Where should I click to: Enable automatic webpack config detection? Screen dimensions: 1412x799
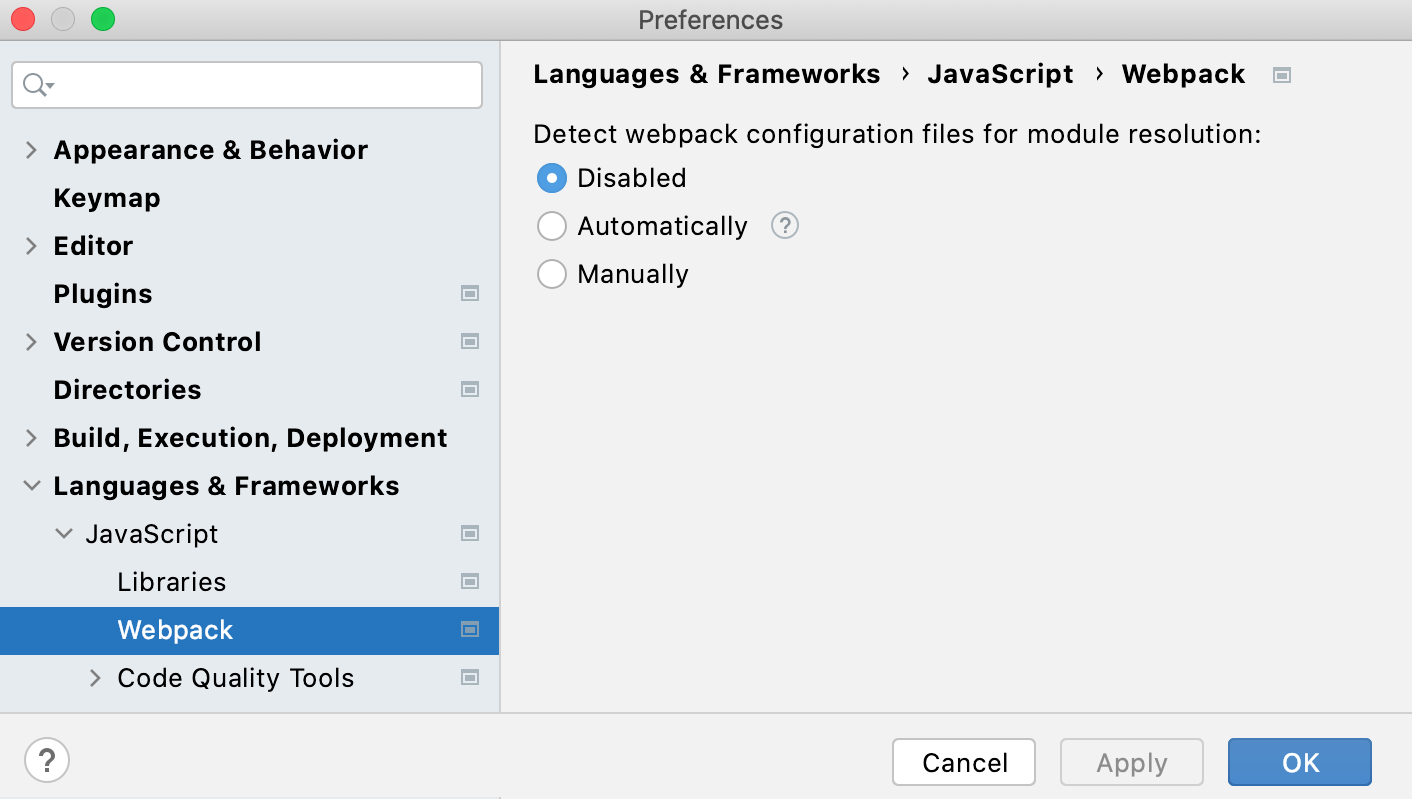pyautogui.click(x=552, y=226)
